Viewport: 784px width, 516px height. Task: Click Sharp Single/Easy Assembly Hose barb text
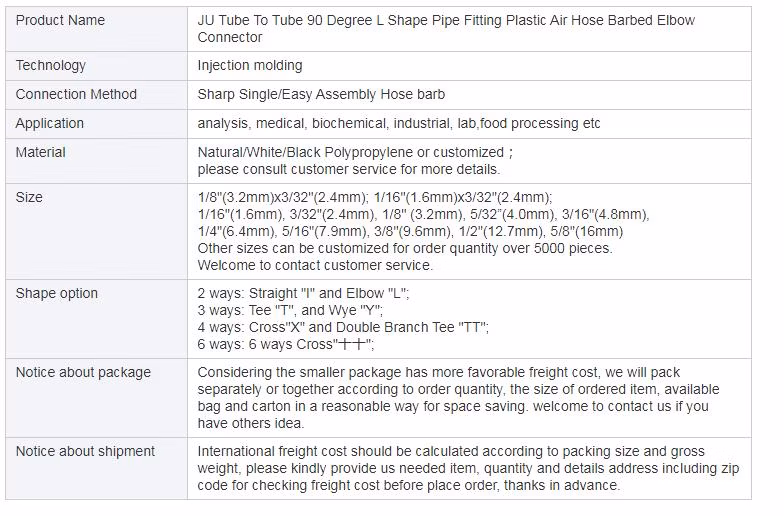321,94
